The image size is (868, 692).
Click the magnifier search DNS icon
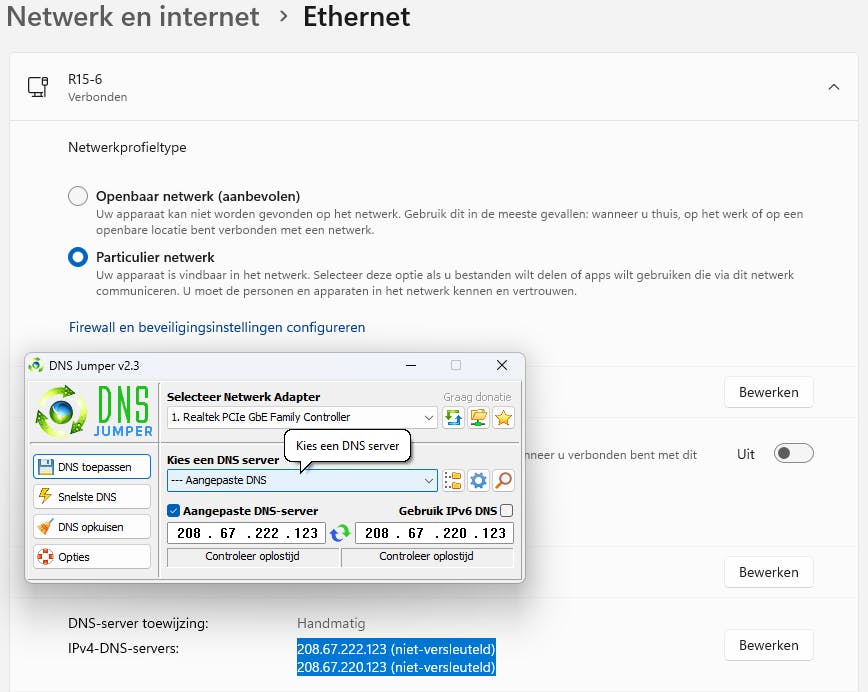click(503, 481)
